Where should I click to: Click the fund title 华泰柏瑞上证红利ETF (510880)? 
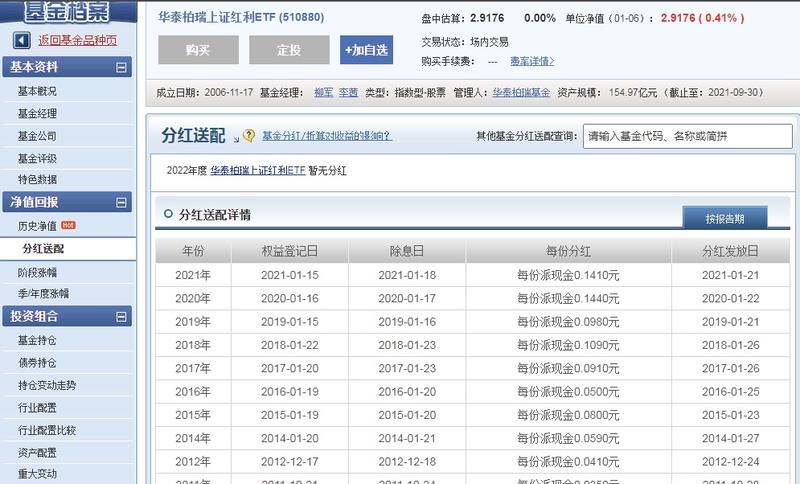click(x=241, y=17)
